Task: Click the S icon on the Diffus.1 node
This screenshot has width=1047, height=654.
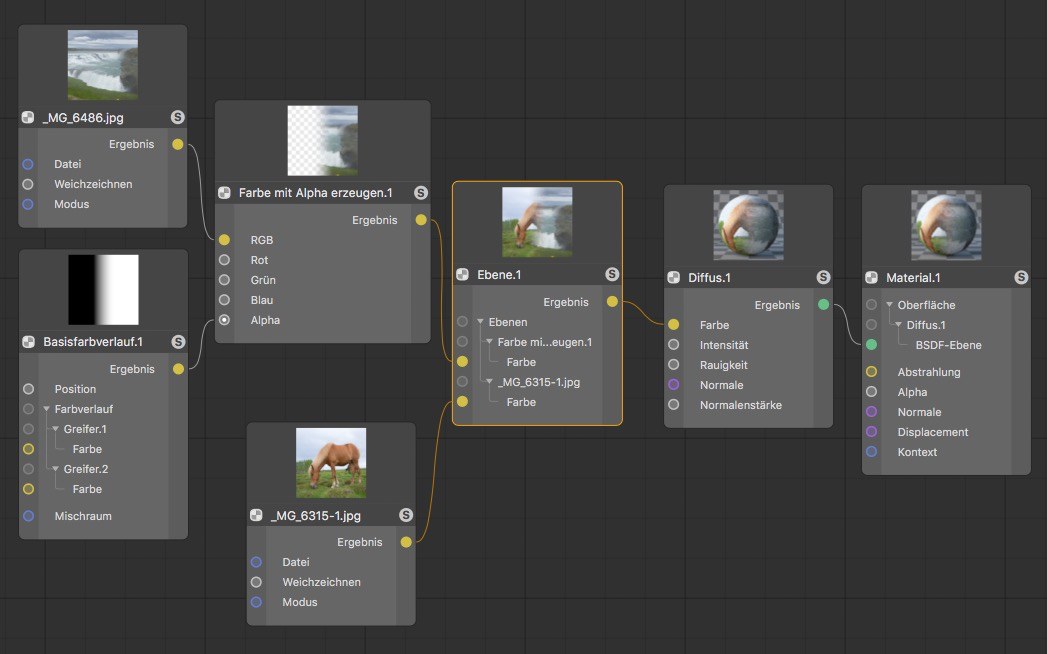Action: (x=822, y=277)
